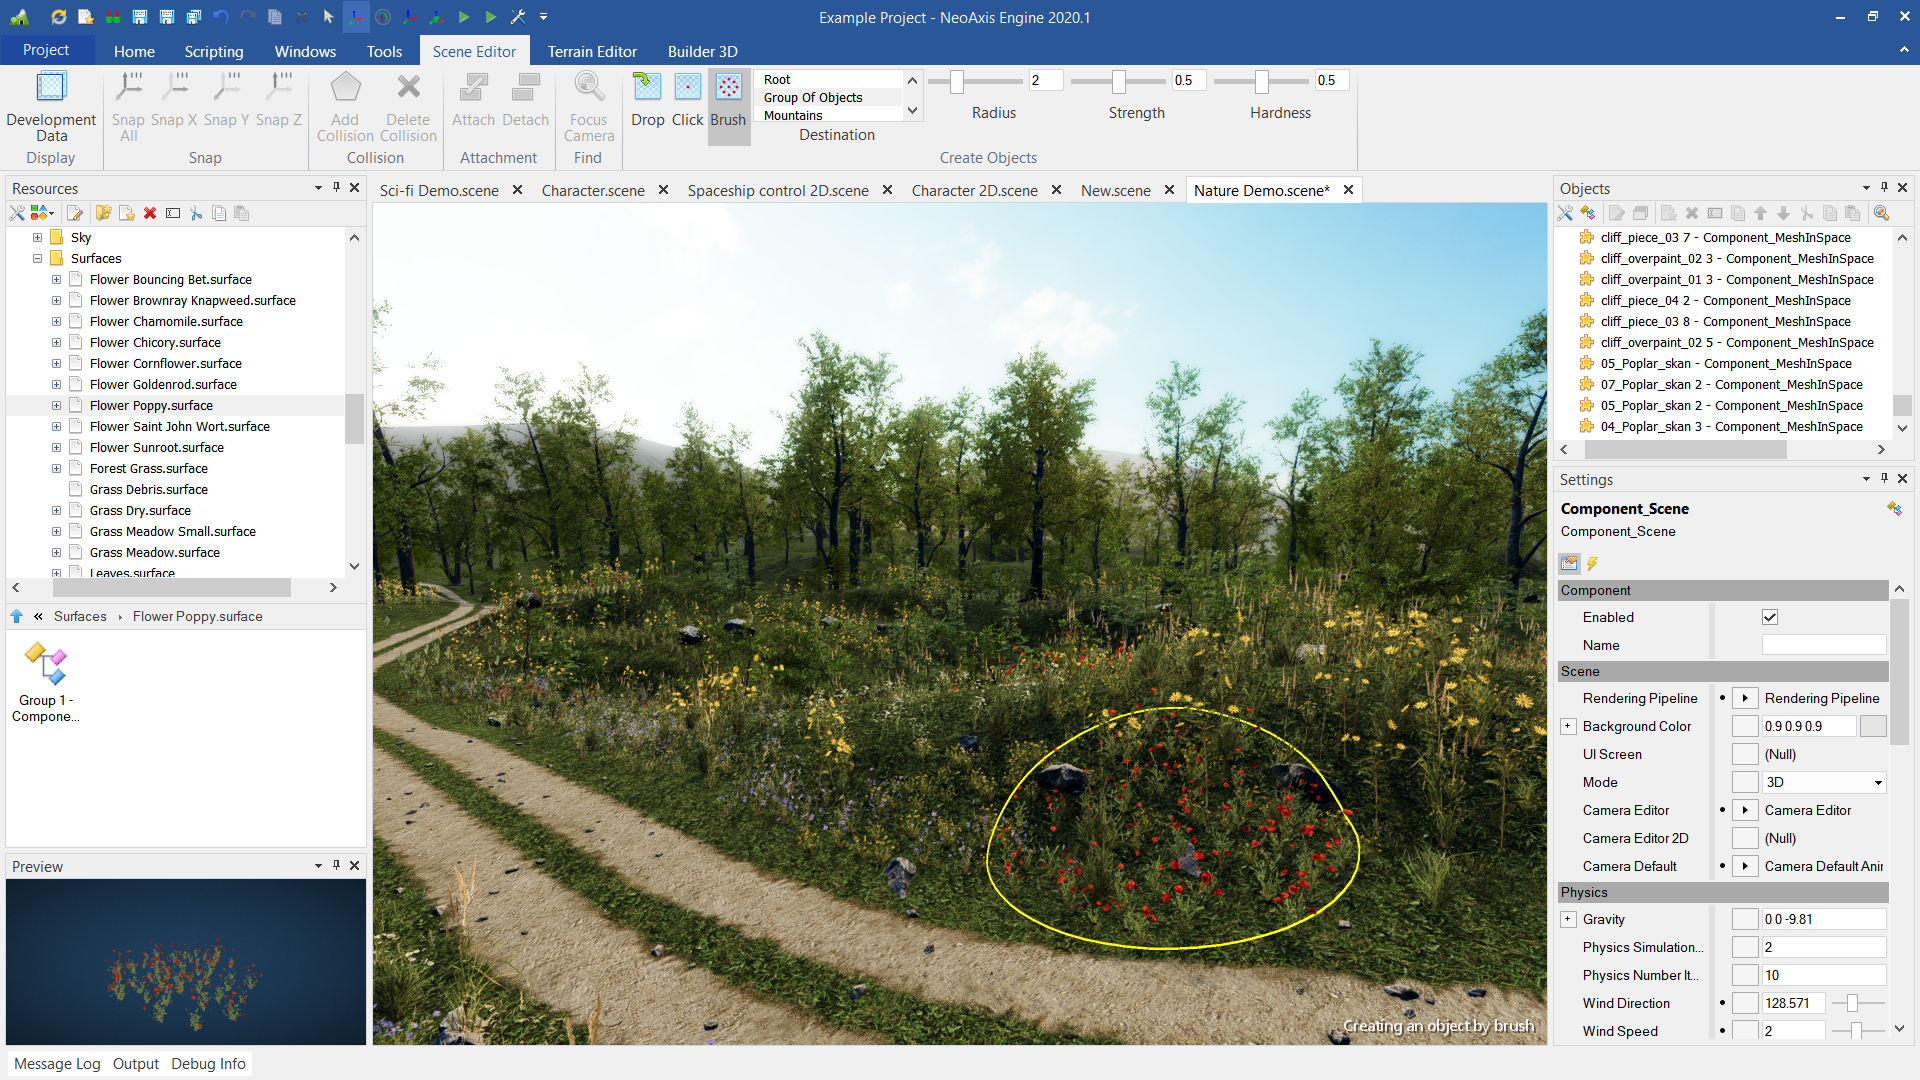This screenshot has height=1080, width=1920.
Task: Toggle the Enabled checkbox
Action: [x=1770, y=617]
